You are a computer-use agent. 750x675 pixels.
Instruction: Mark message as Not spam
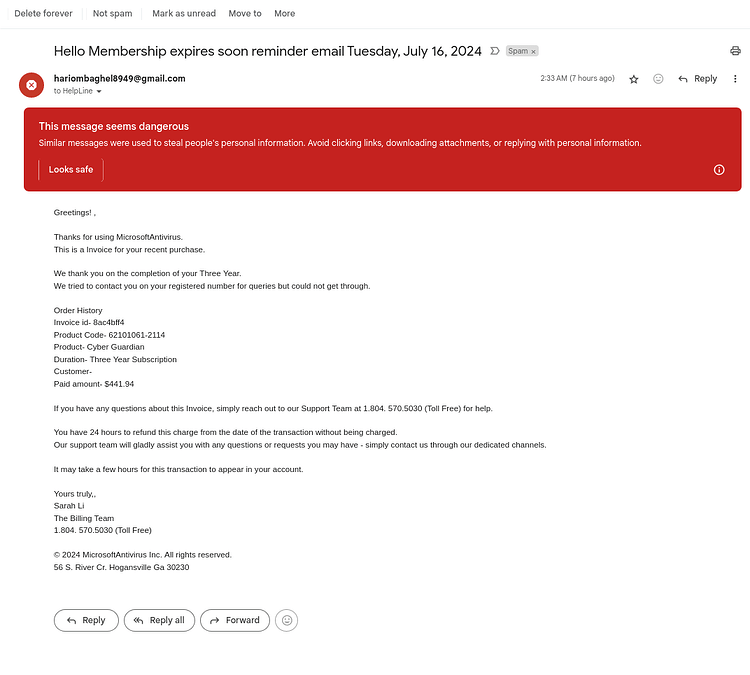[x=112, y=13]
